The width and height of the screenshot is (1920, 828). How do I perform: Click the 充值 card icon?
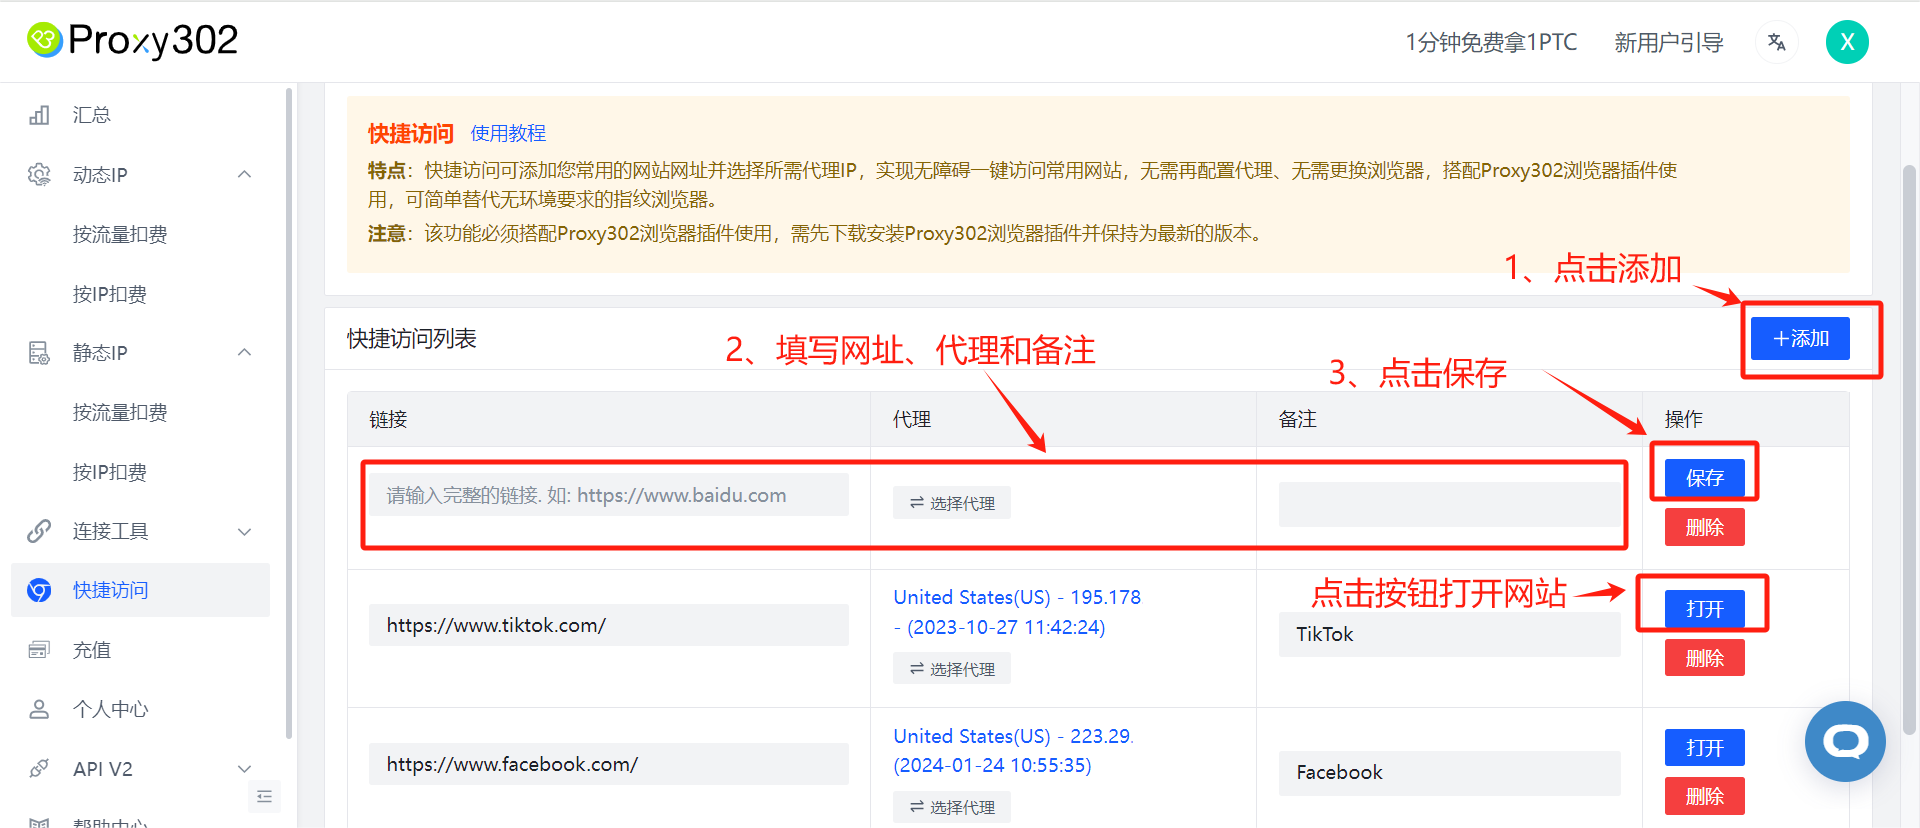[39, 650]
